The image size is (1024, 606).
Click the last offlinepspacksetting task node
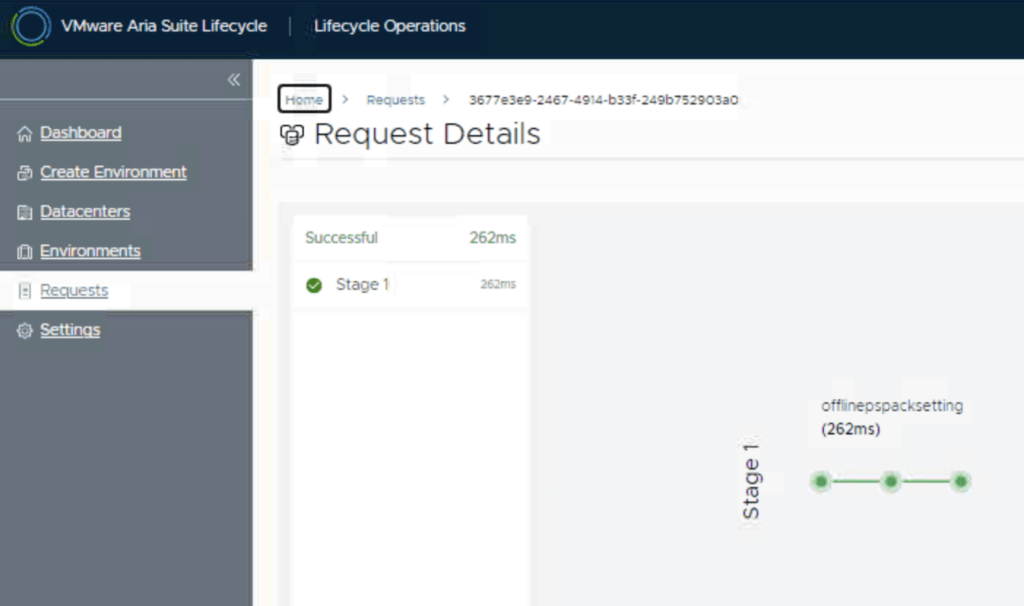pyautogui.click(x=960, y=482)
